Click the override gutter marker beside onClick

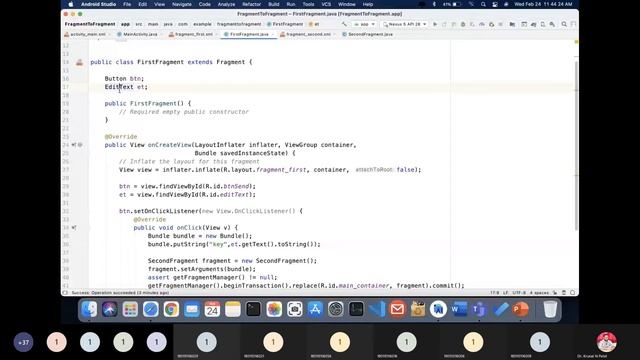click(74, 227)
